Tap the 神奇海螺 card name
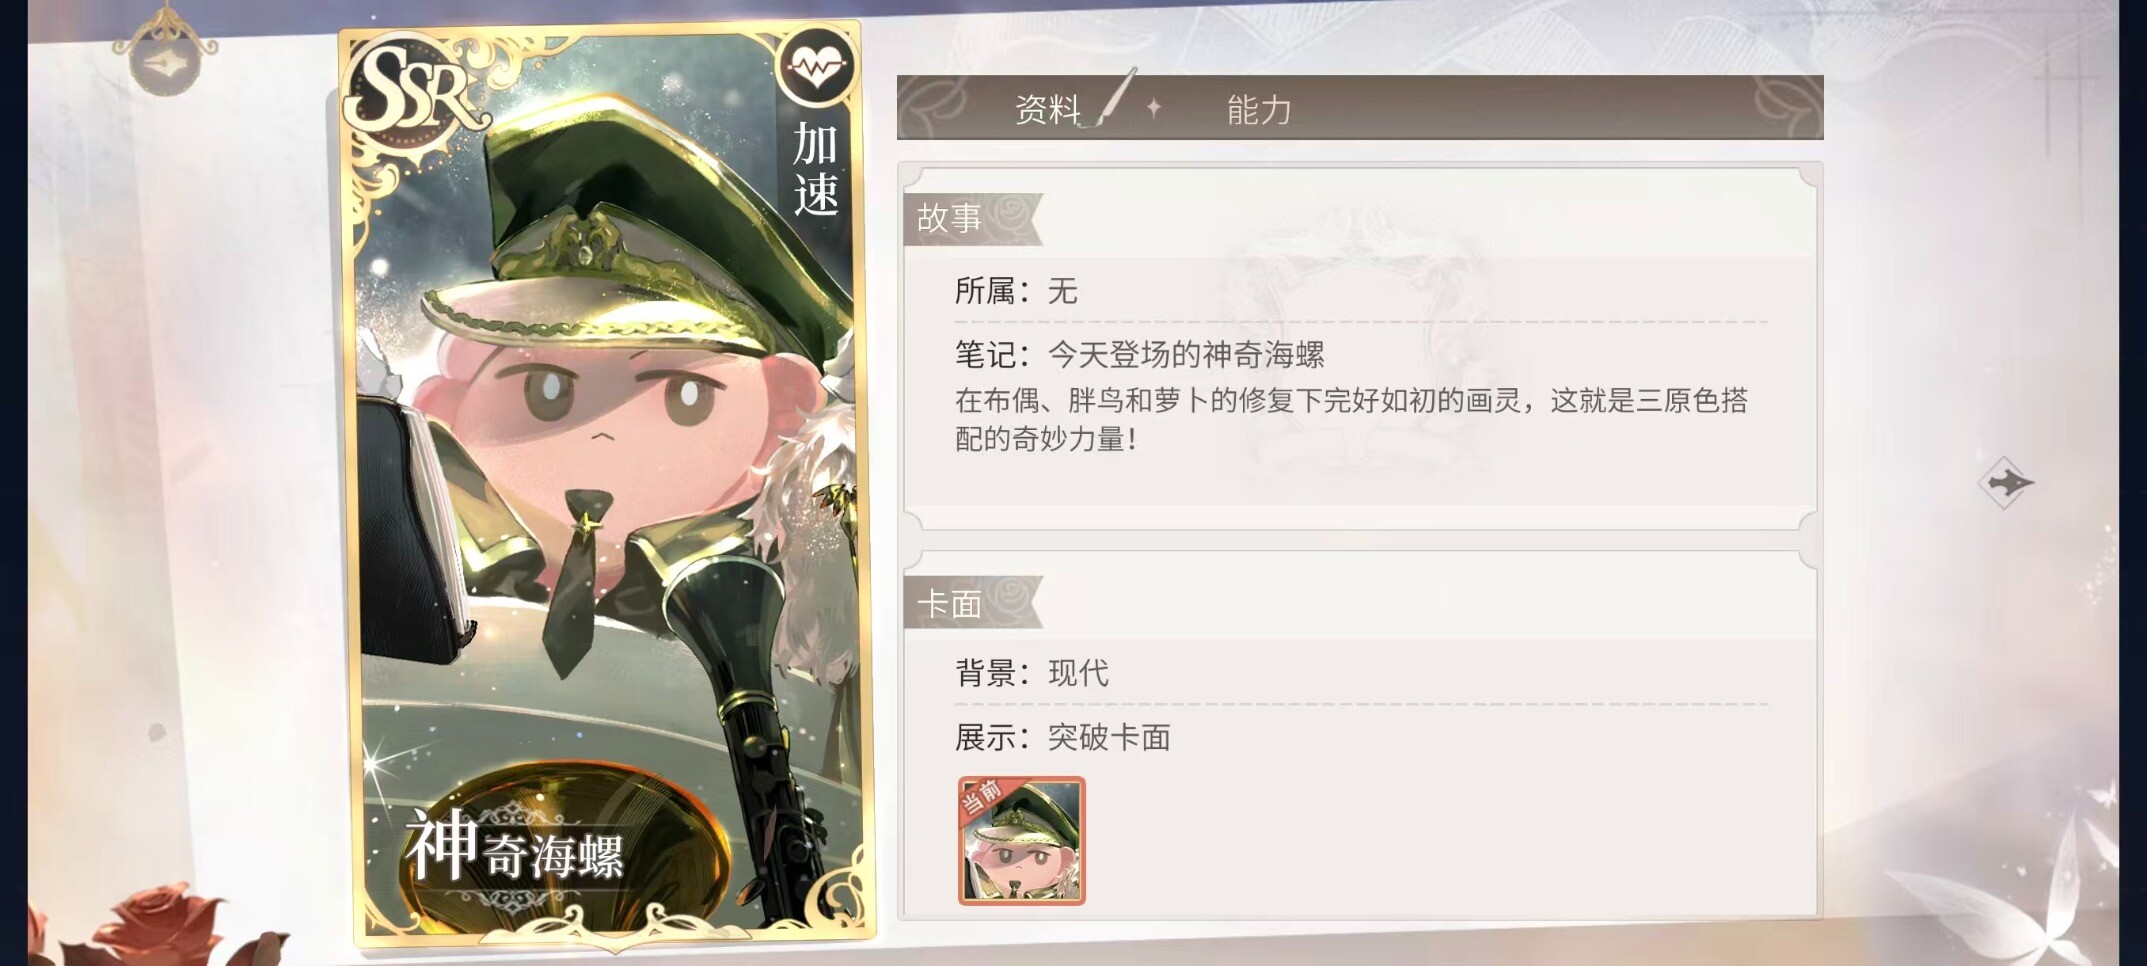This screenshot has height=966, width=2147. coord(515,847)
